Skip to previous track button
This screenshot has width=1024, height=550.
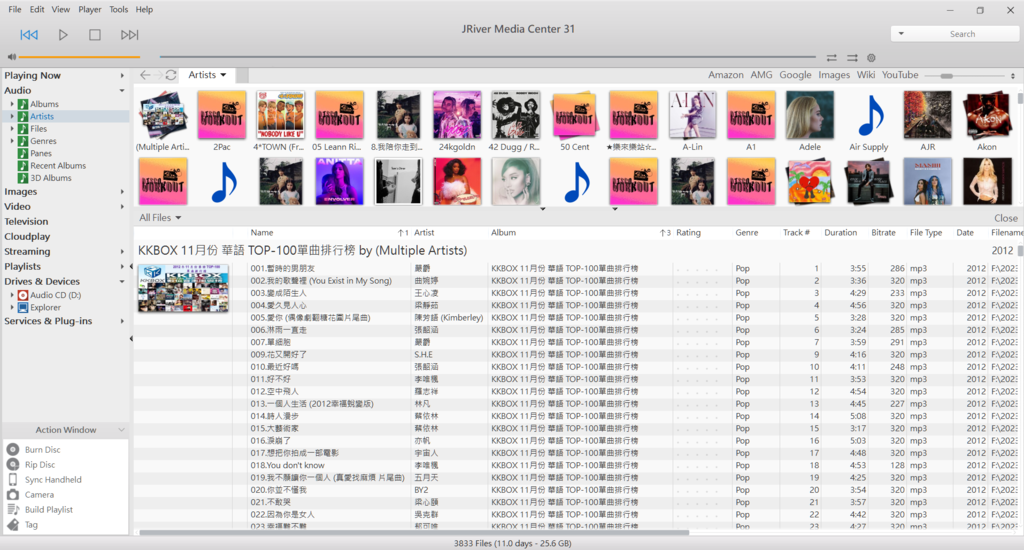pos(29,35)
